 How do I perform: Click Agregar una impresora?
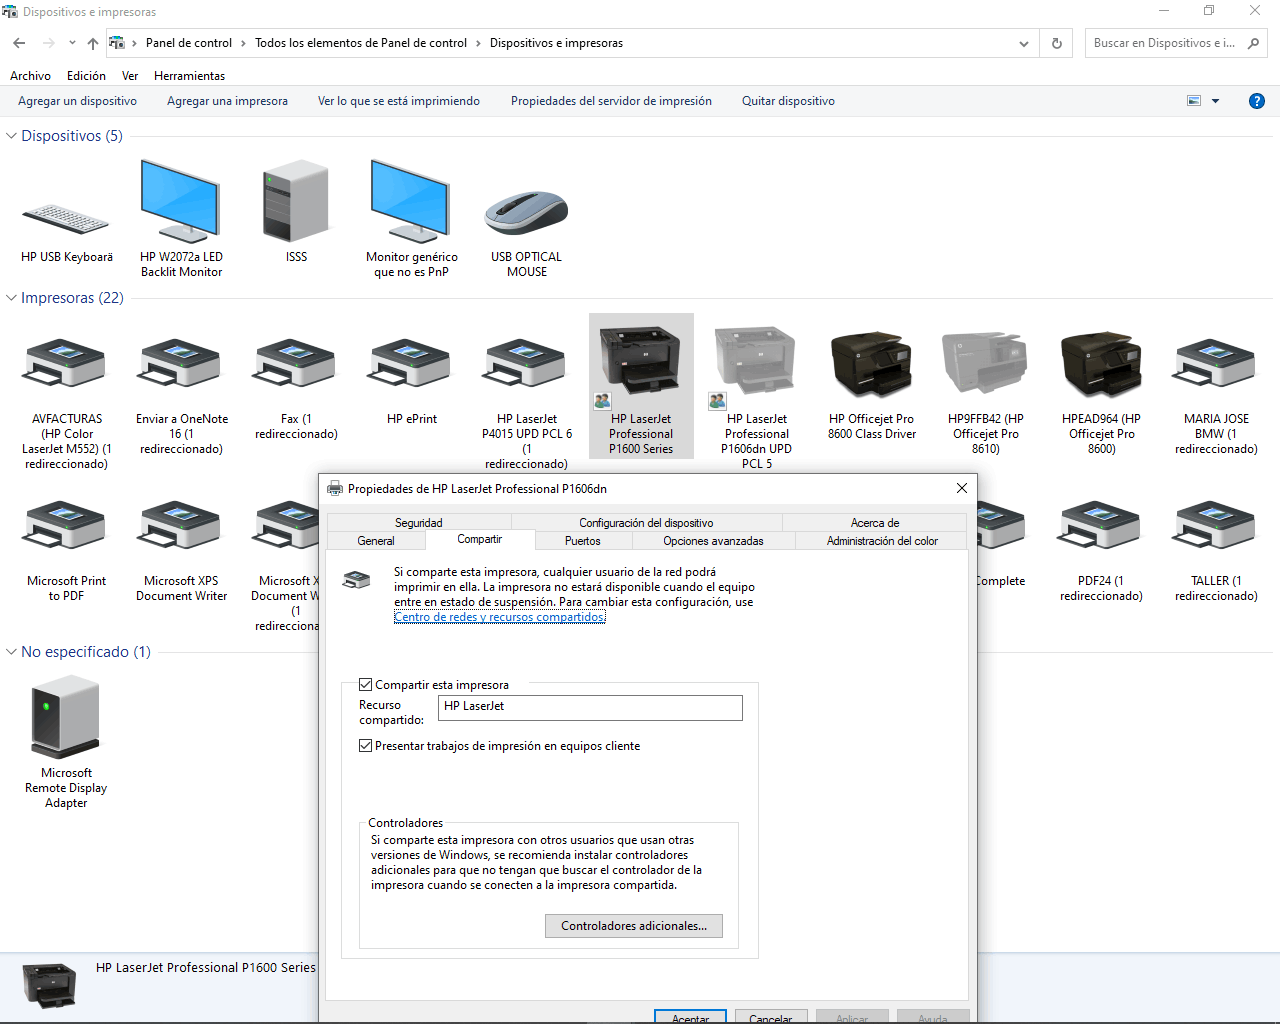tap(227, 101)
